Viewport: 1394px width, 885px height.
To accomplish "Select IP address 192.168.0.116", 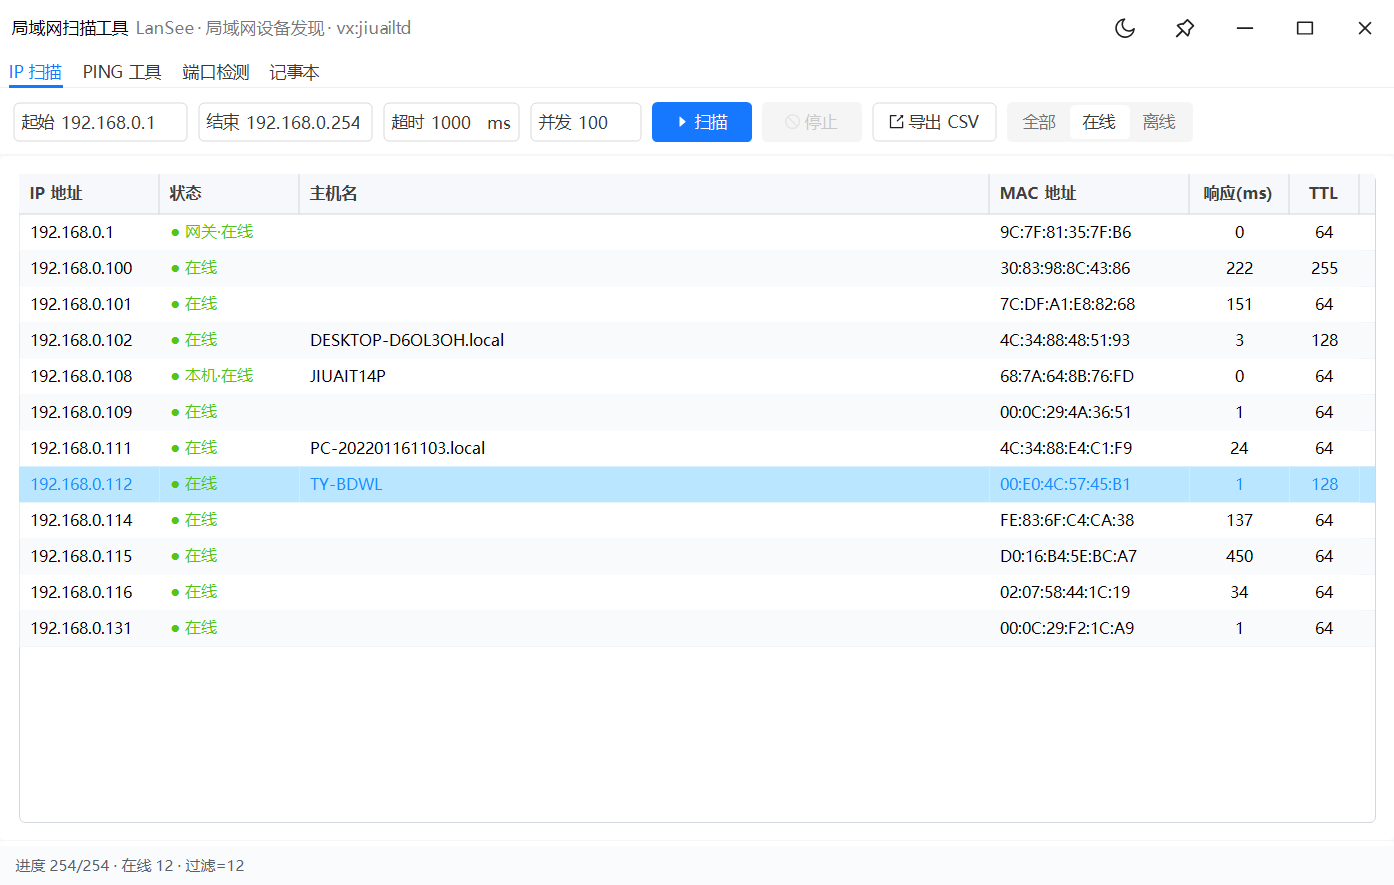I will [81, 592].
